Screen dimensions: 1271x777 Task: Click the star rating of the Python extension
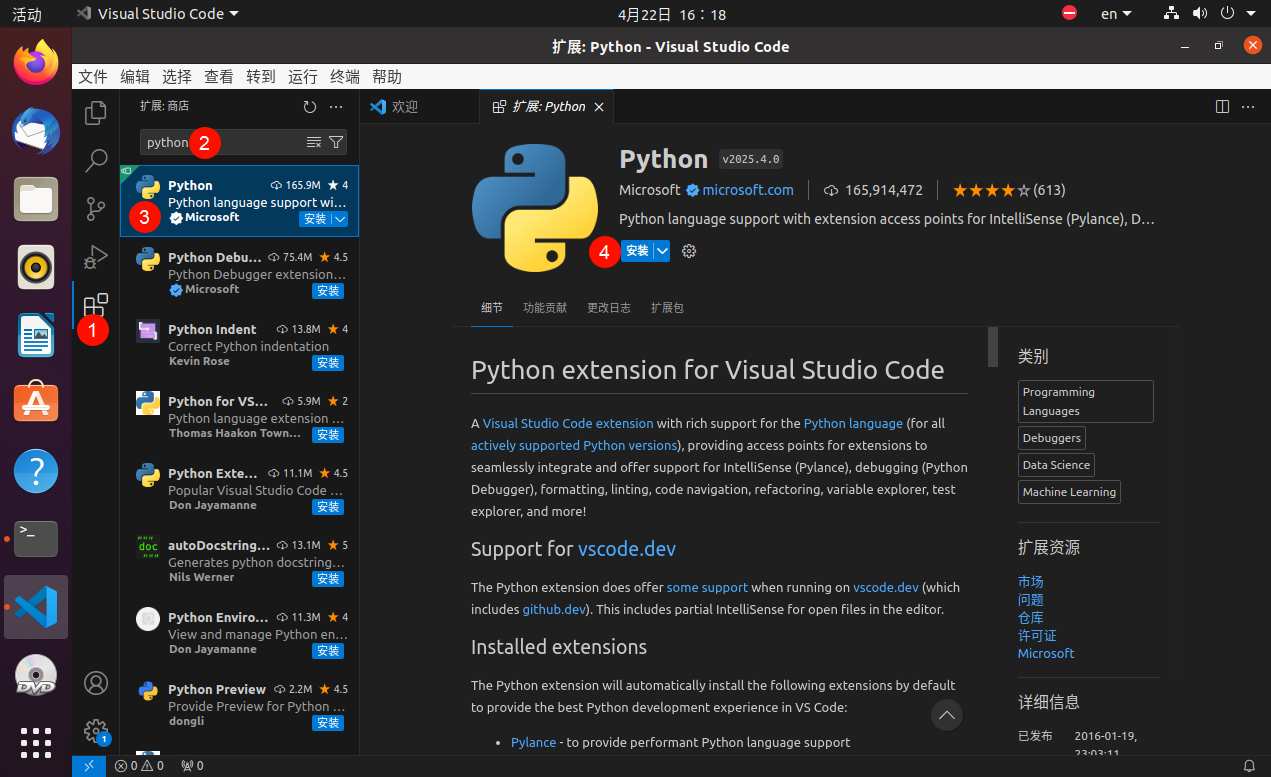(1008, 190)
